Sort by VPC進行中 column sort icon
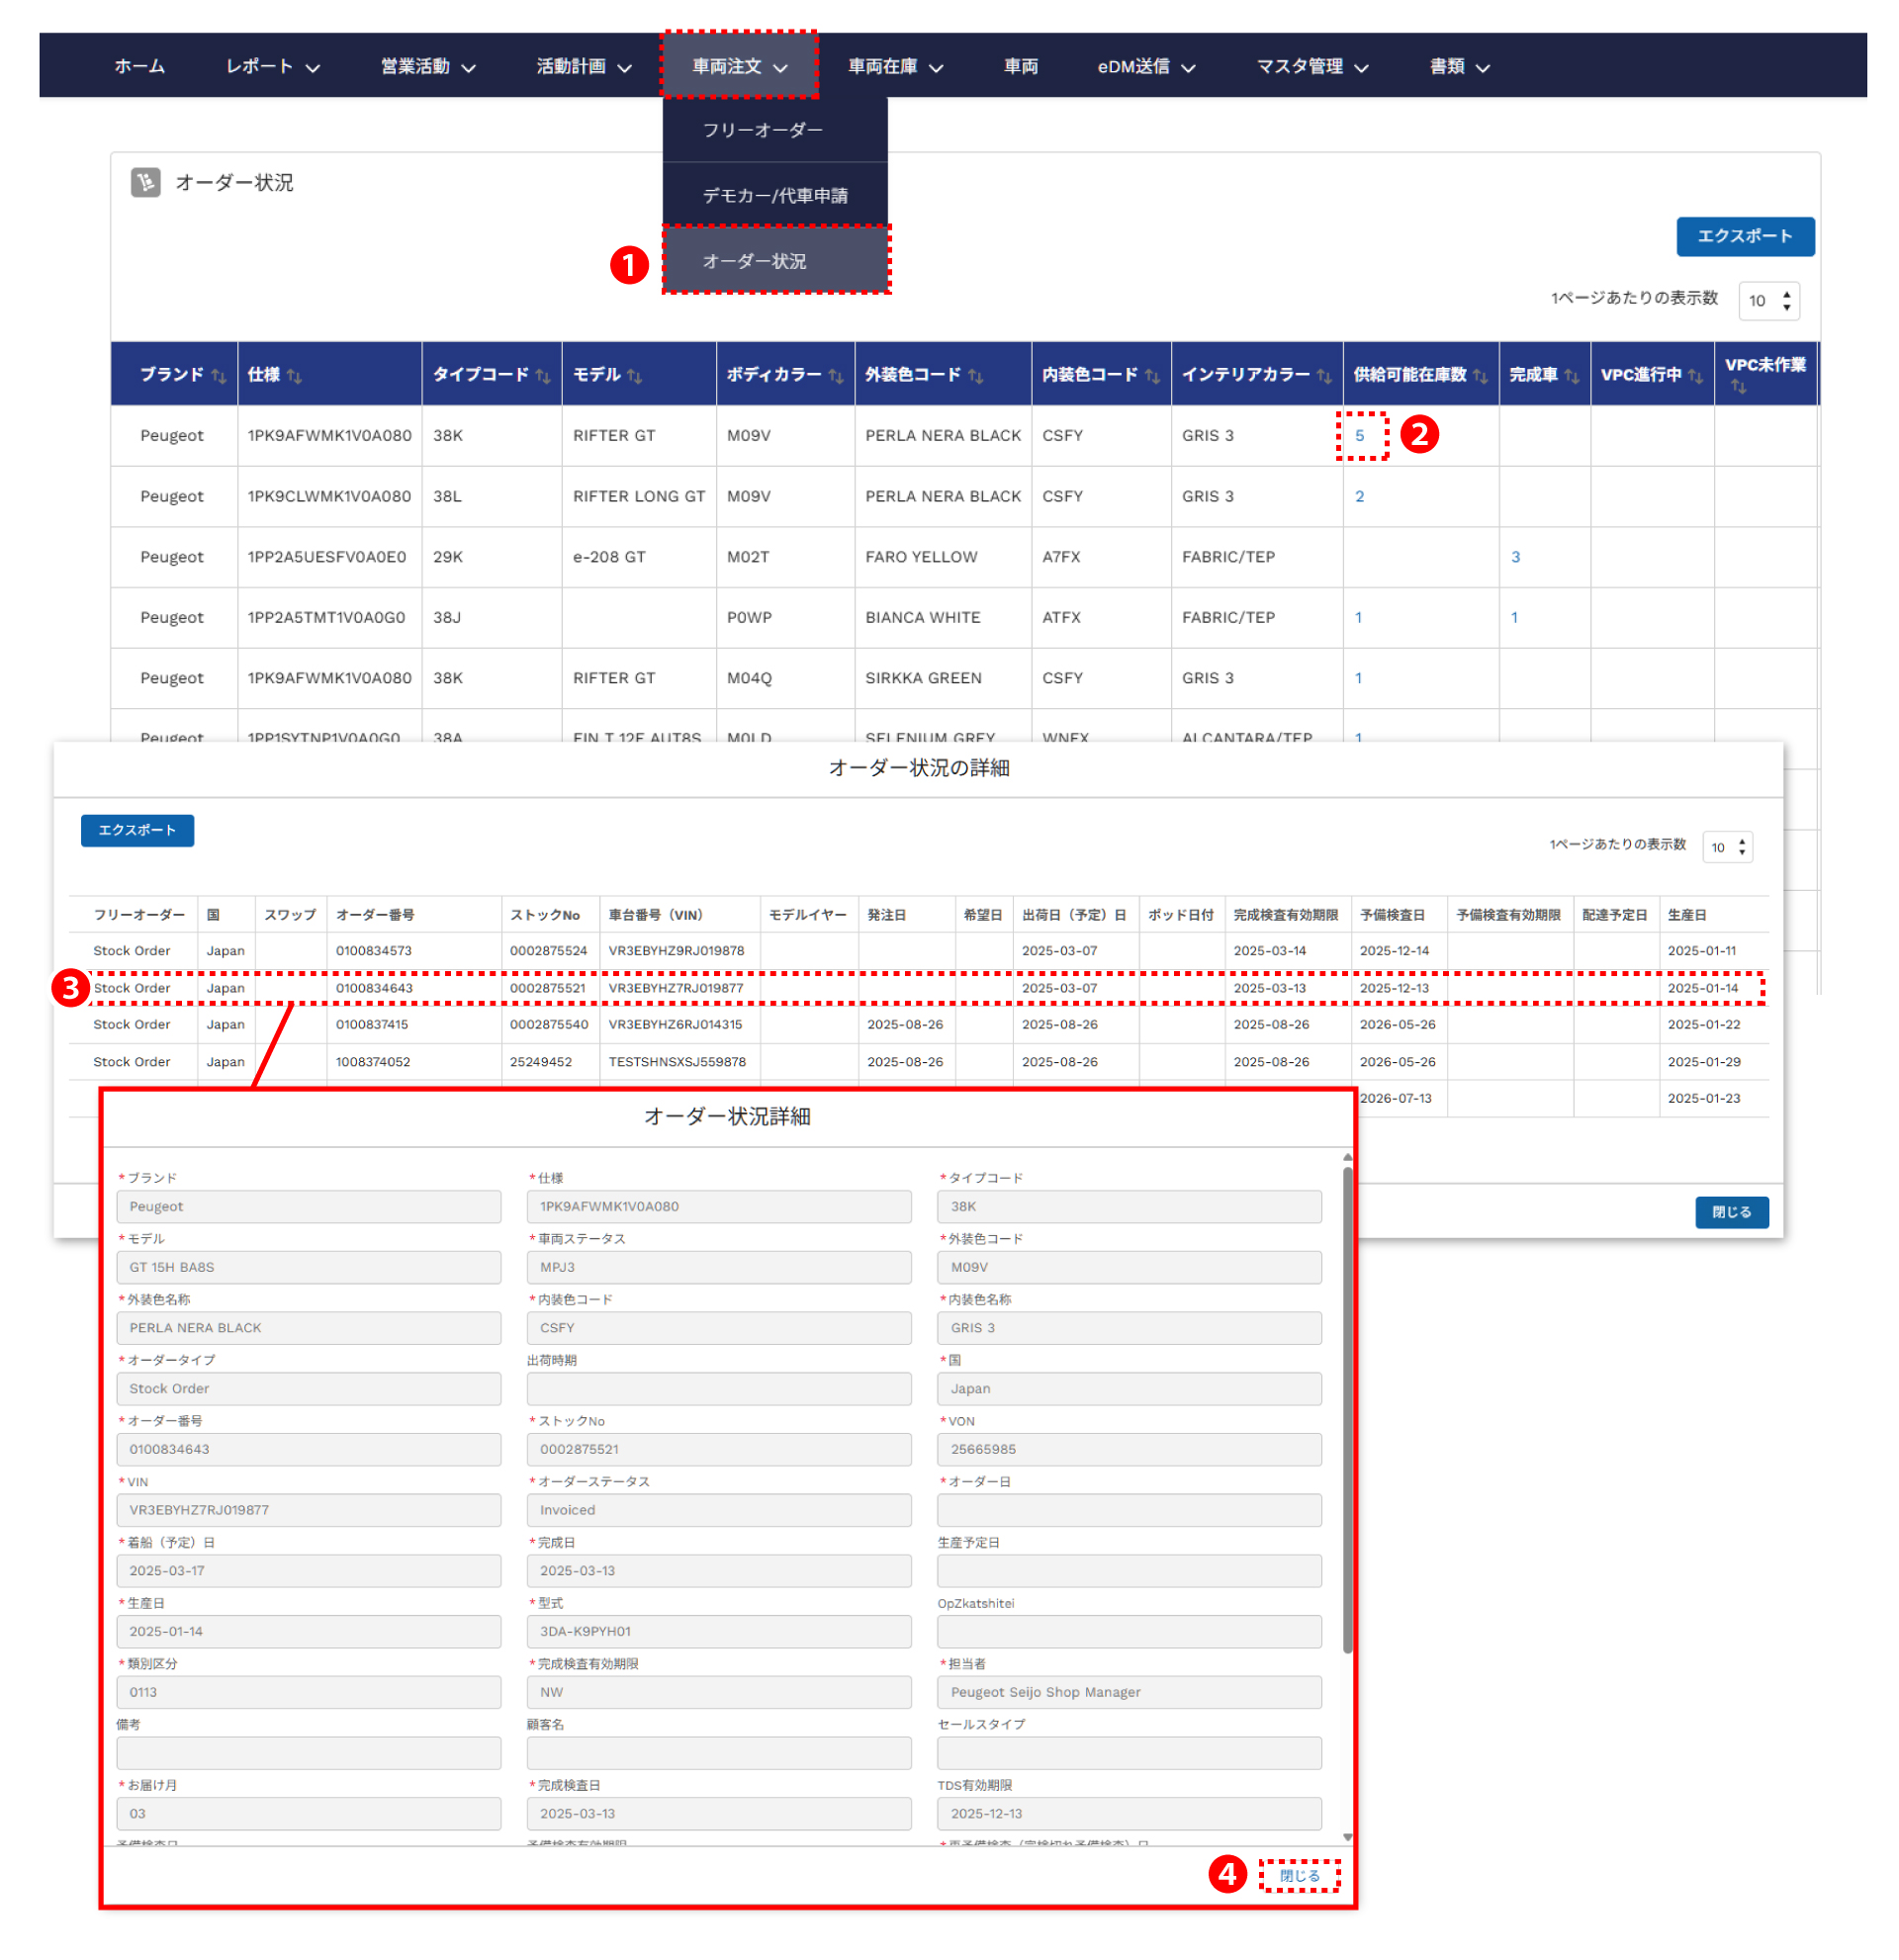This screenshot has width=1899, height=1960. [x=1694, y=375]
